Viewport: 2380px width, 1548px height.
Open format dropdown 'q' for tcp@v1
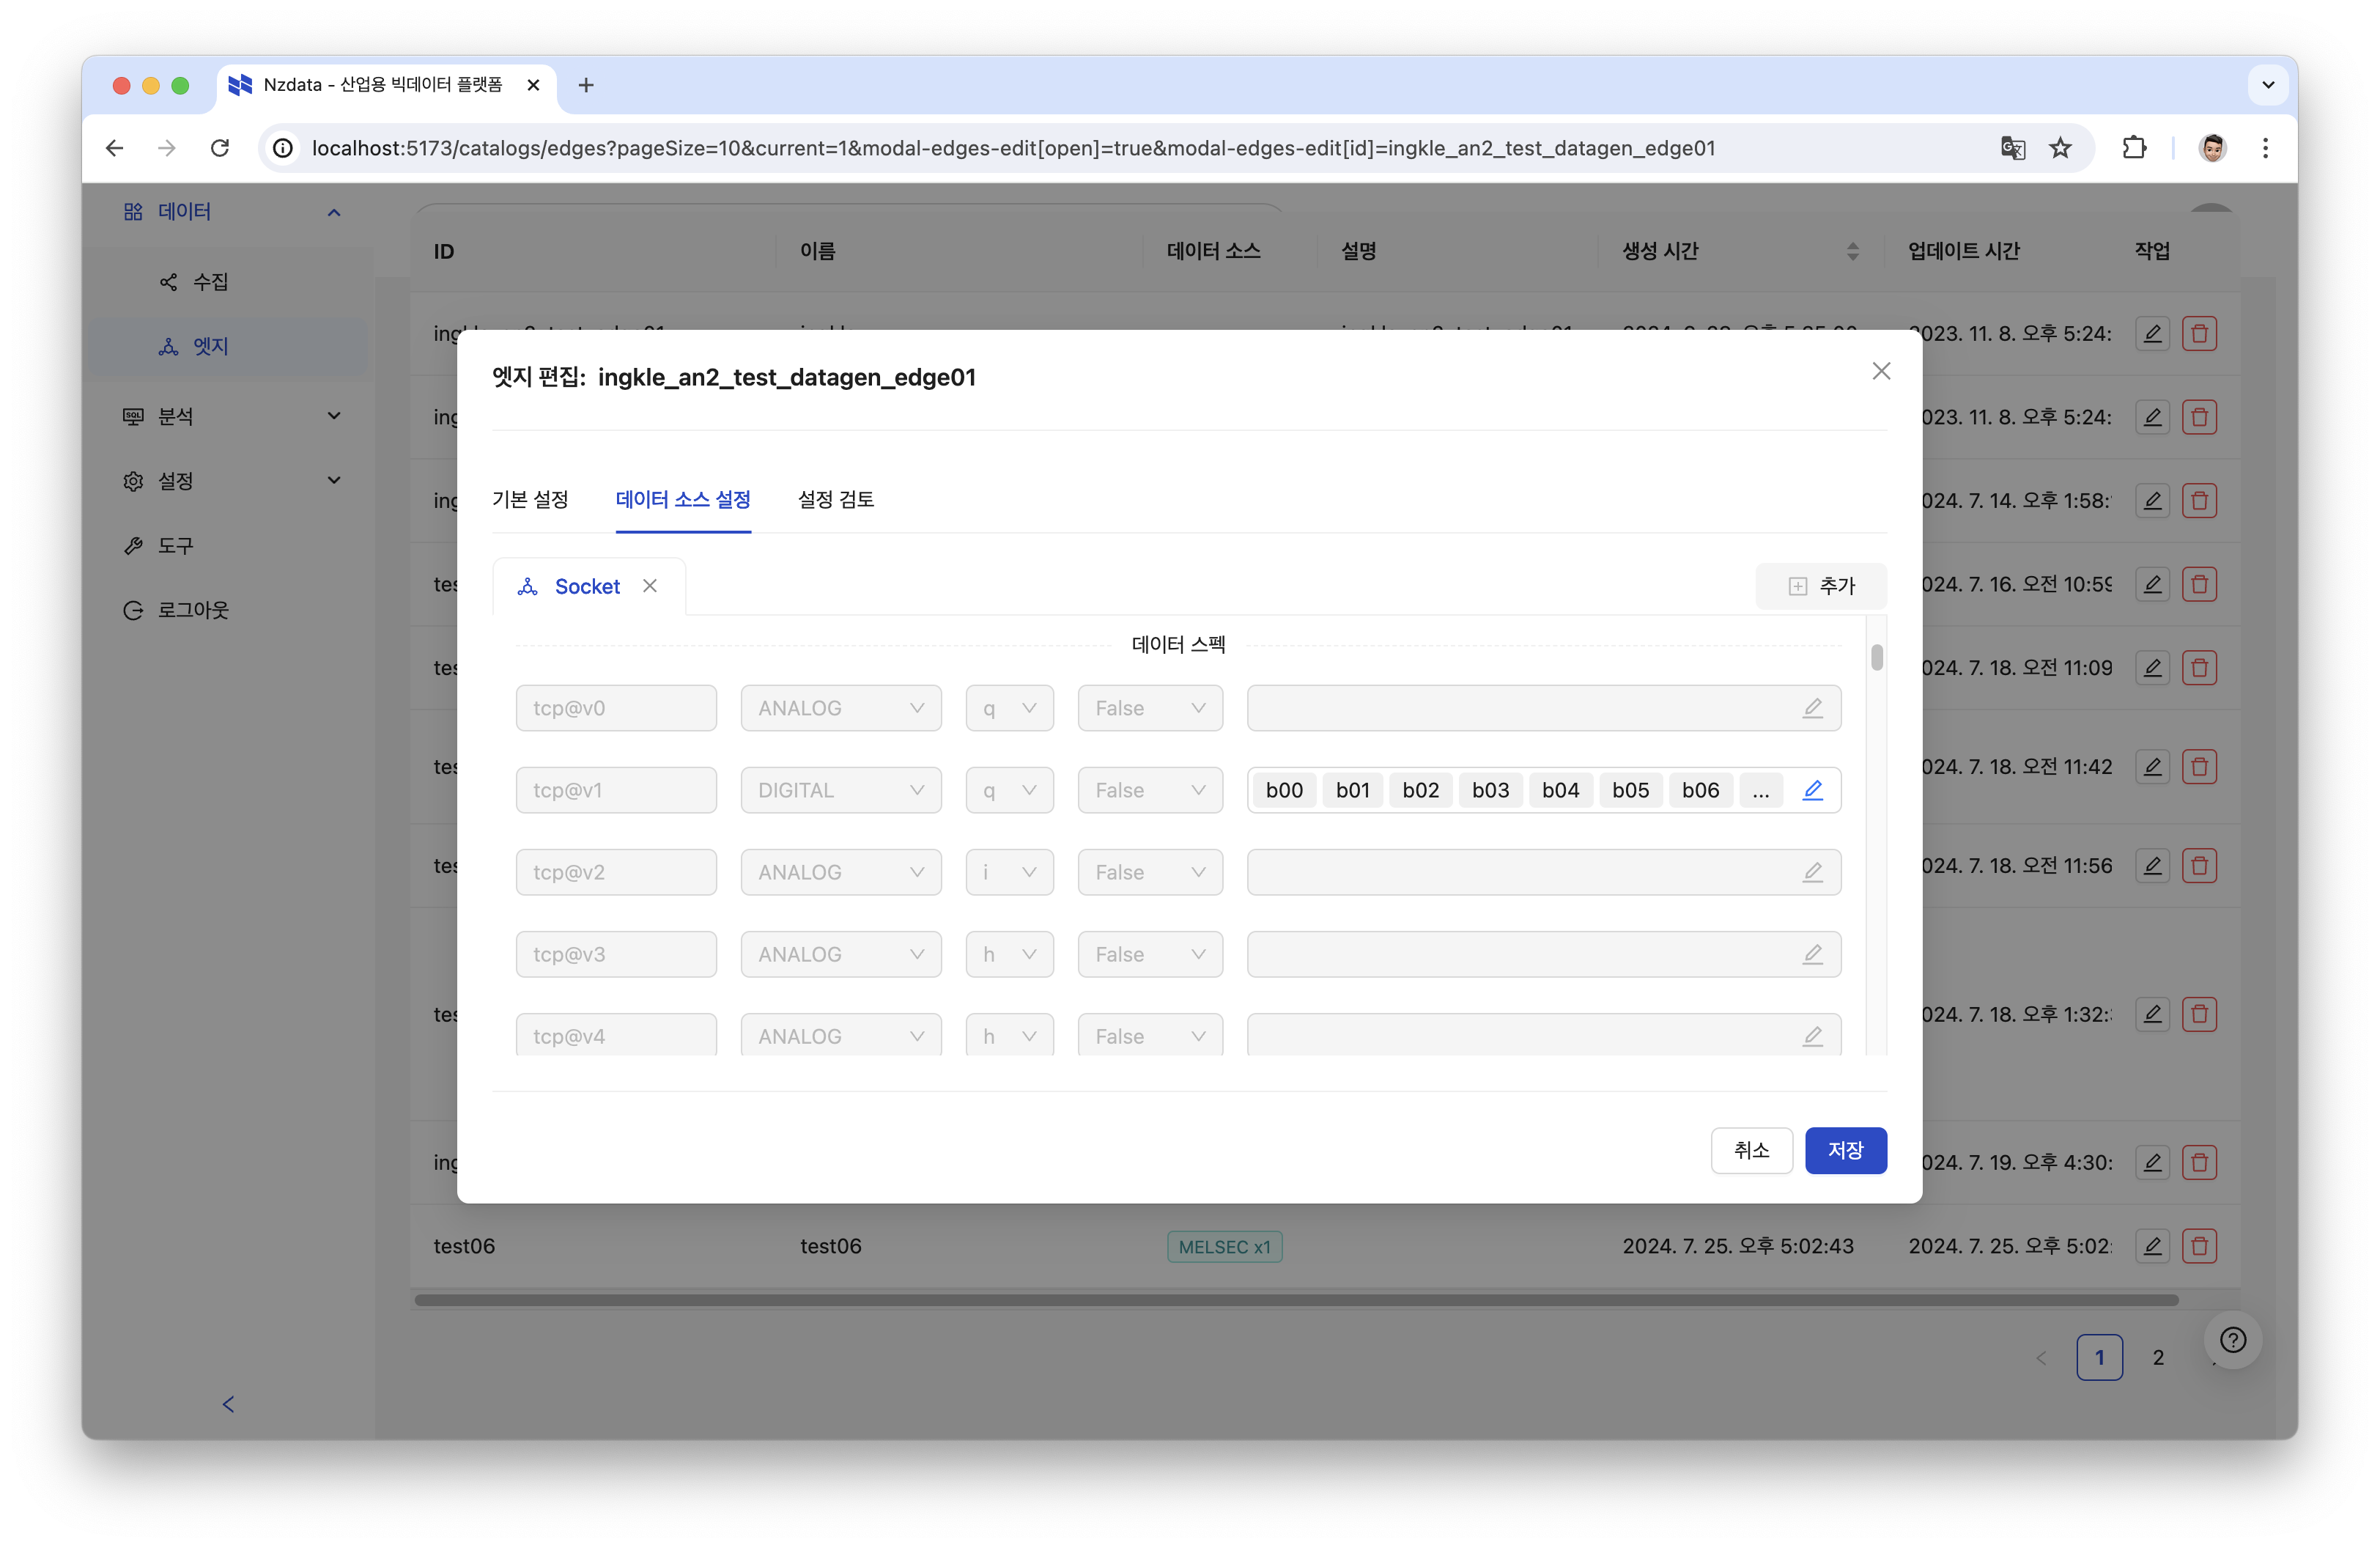pyautogui.click(x=1009, y=790)
